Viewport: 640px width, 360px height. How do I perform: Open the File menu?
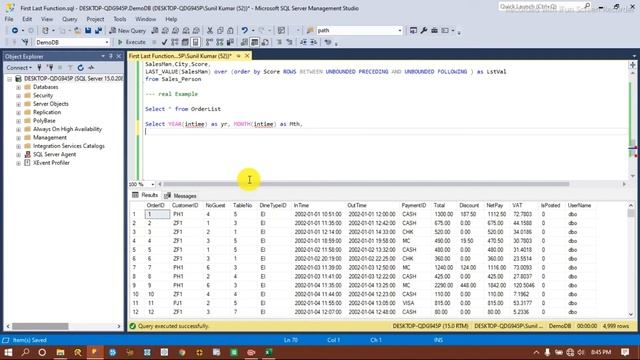(9, 19)
